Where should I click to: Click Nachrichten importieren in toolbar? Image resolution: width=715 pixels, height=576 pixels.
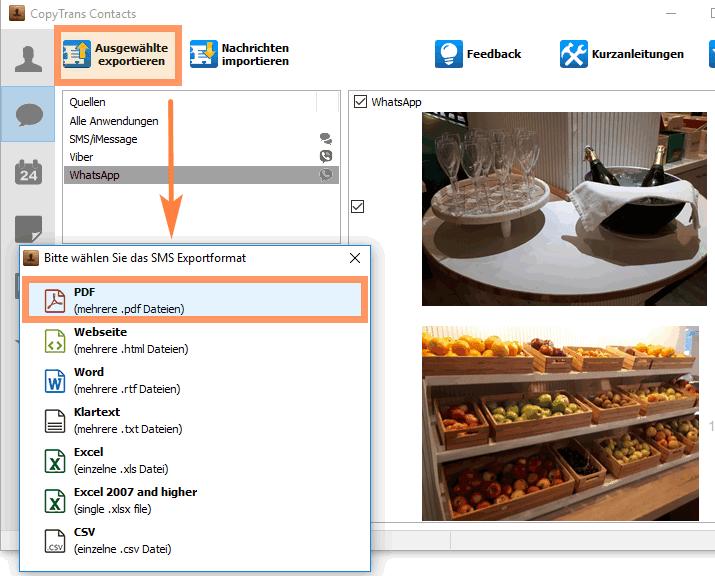click(240, 54)
